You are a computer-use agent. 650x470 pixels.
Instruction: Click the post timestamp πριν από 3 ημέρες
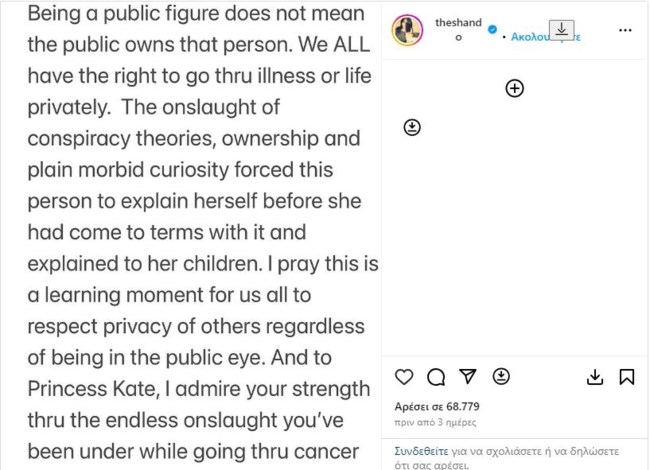[432, 423]
